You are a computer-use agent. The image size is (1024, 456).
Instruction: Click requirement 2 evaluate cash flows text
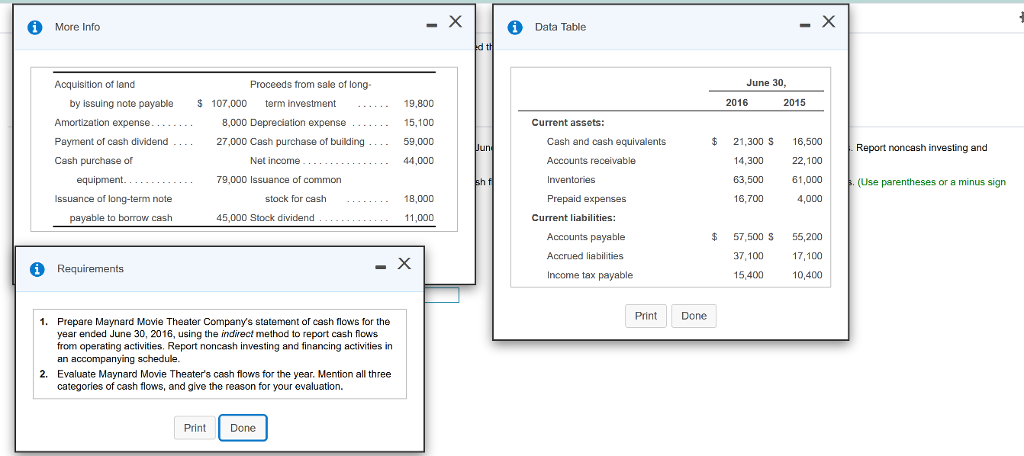click(224, 380)
